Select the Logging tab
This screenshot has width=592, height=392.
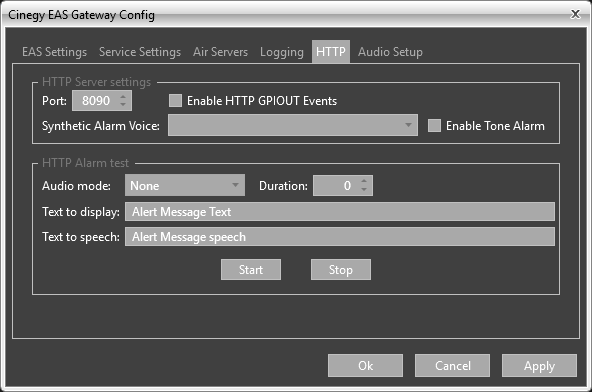(x=282, y=52)
